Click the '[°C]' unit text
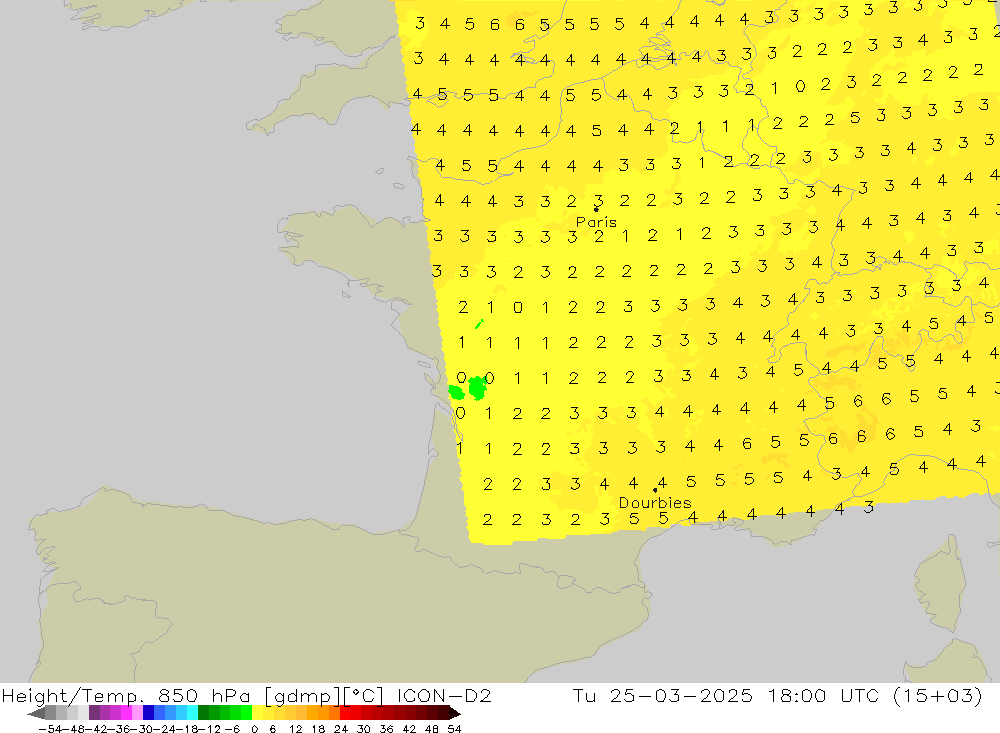 (x=364, y=696)
